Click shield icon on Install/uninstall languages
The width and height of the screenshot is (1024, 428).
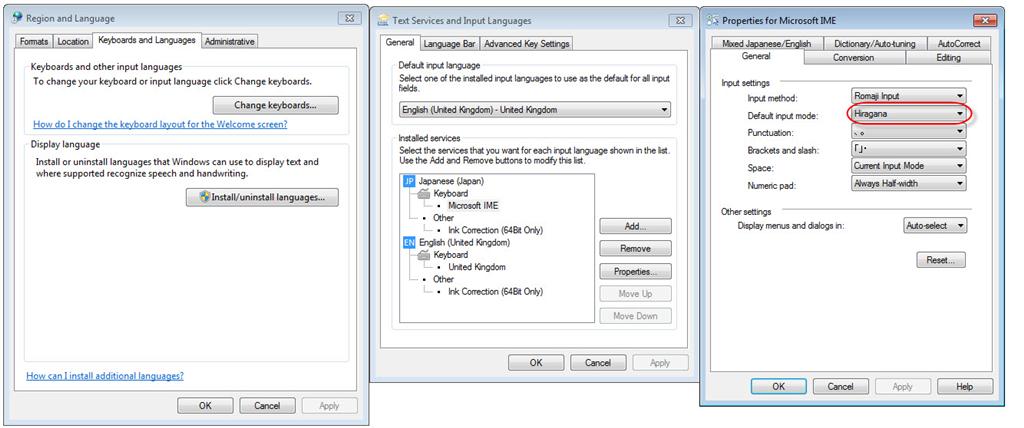click(206, 197)
